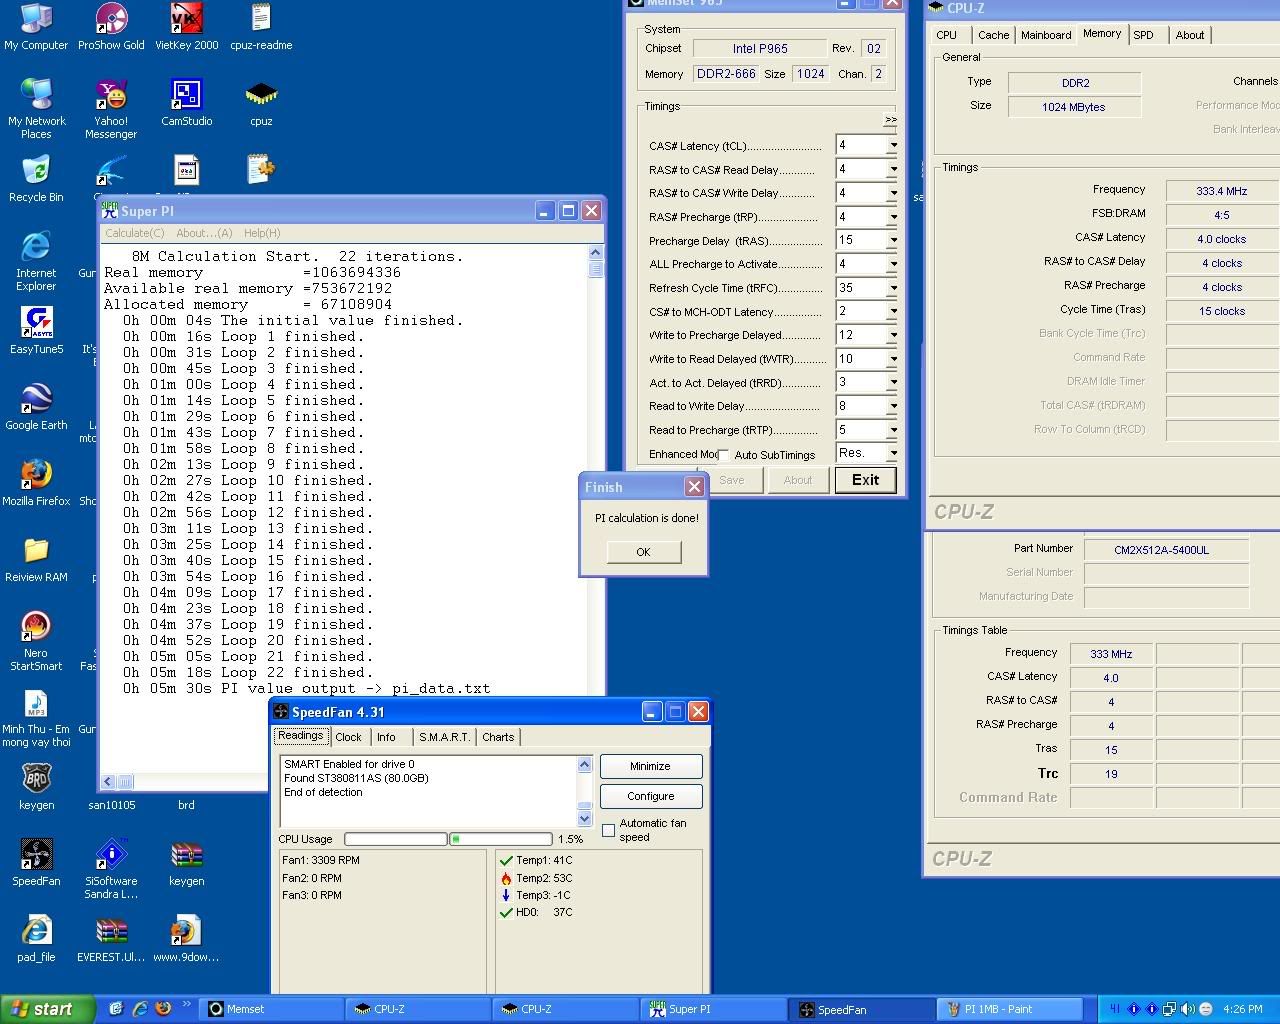Viewport: 1280px width, 1024px height.
Task: Expand the RAS# Precharge (tRP) dropdown
Action: click(x=892, y=217)
